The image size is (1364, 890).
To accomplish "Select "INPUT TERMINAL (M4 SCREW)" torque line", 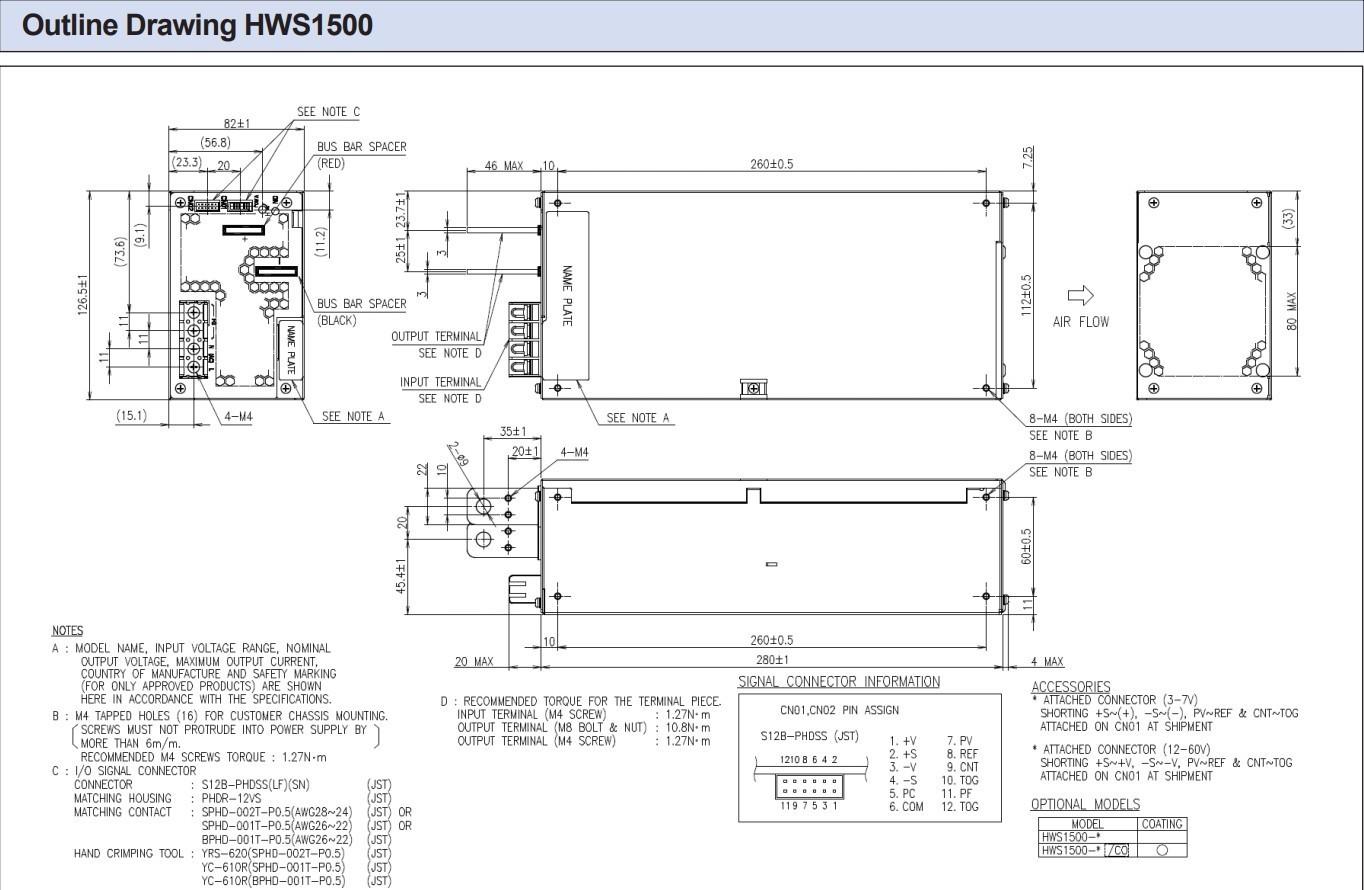I will tap(584, 714).
